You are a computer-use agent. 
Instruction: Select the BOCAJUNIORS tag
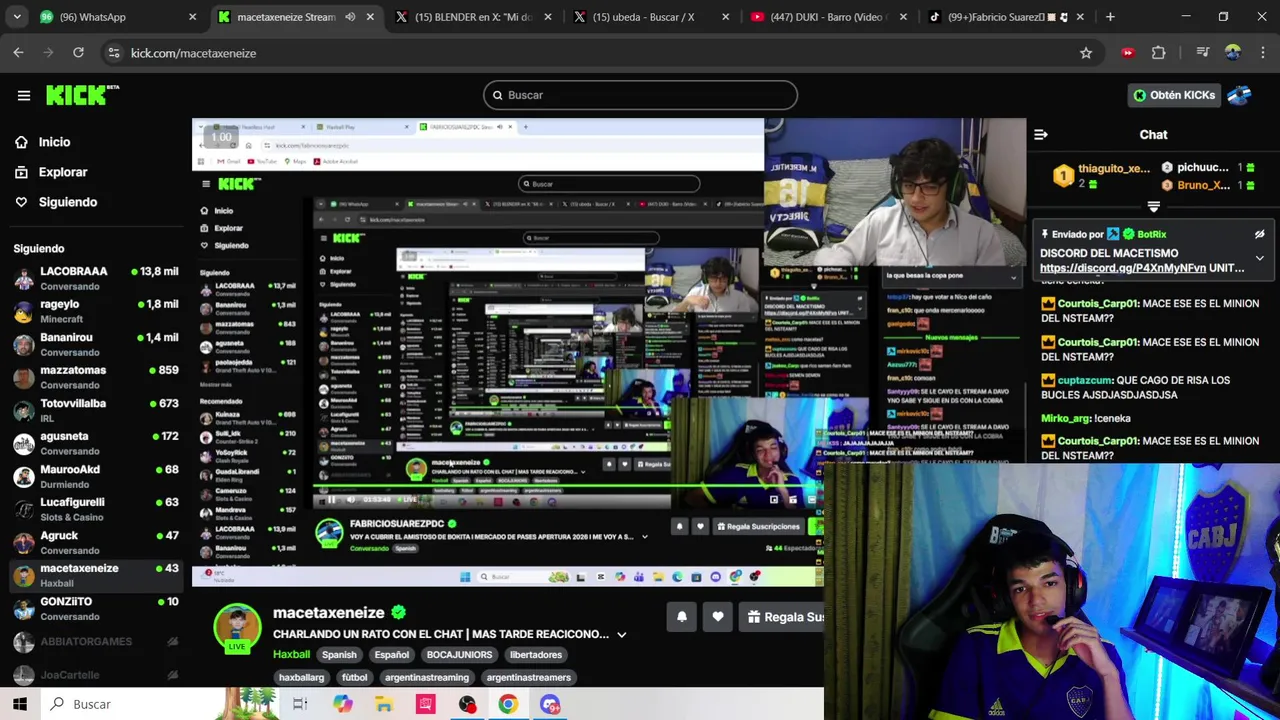click(x=459, y=655)
